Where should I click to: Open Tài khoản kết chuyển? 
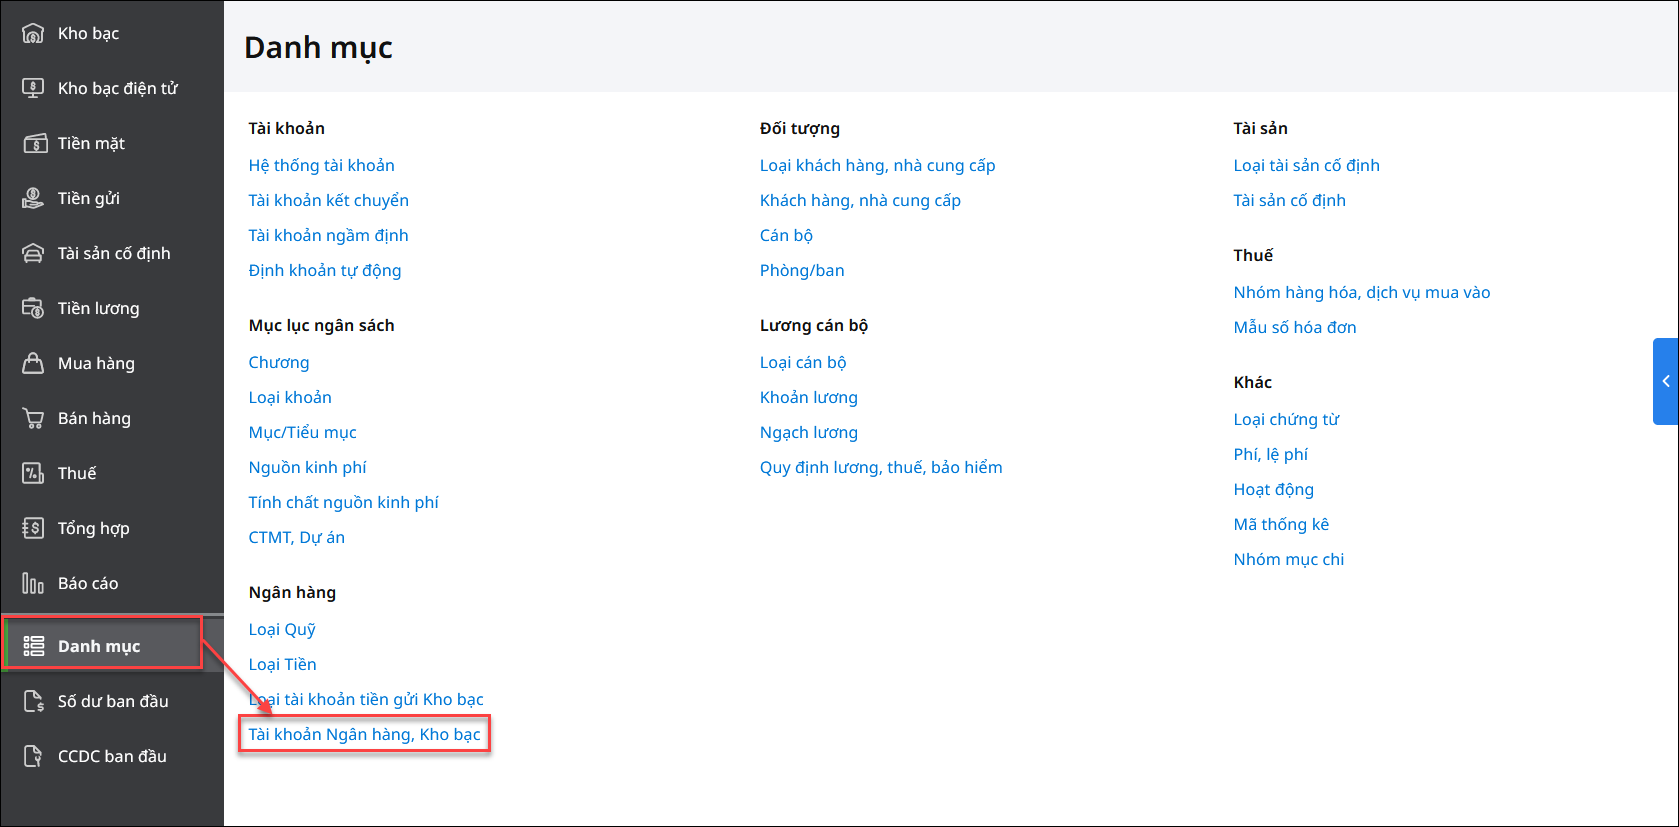pyautogui.click(x=328, y=200)
